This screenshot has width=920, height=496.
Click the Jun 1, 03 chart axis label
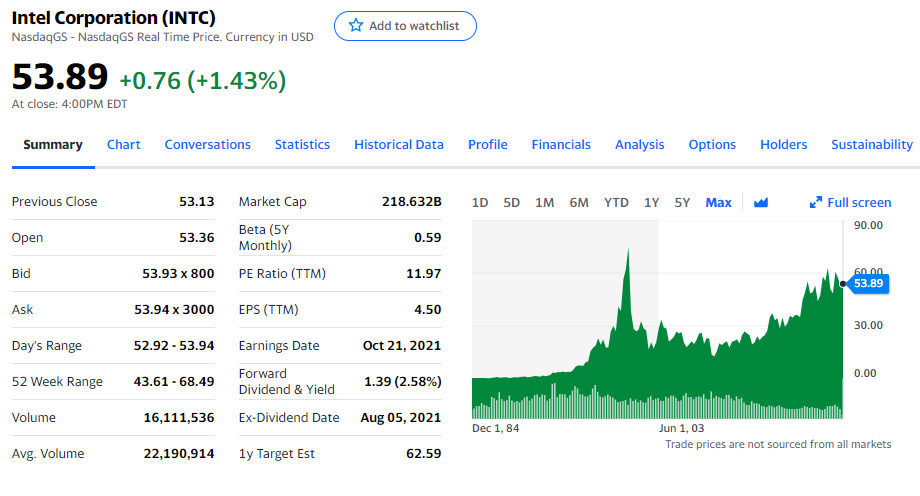coord(681,428)
